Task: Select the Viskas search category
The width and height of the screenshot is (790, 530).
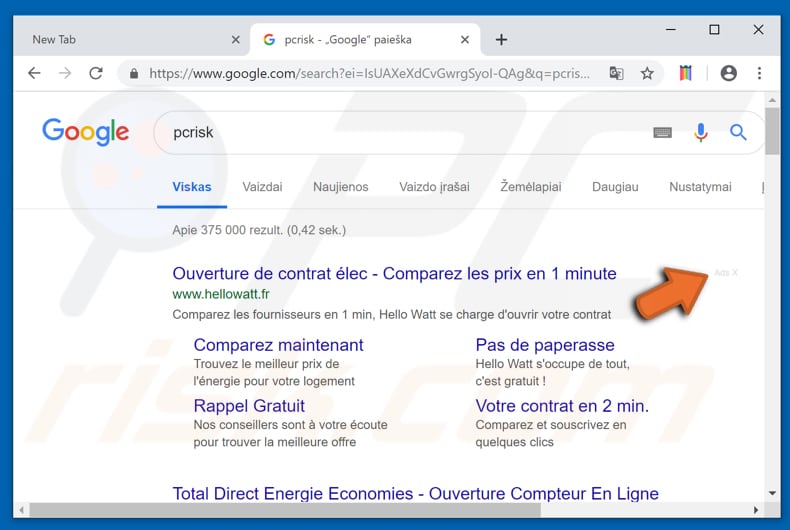Action: (192, 187)
